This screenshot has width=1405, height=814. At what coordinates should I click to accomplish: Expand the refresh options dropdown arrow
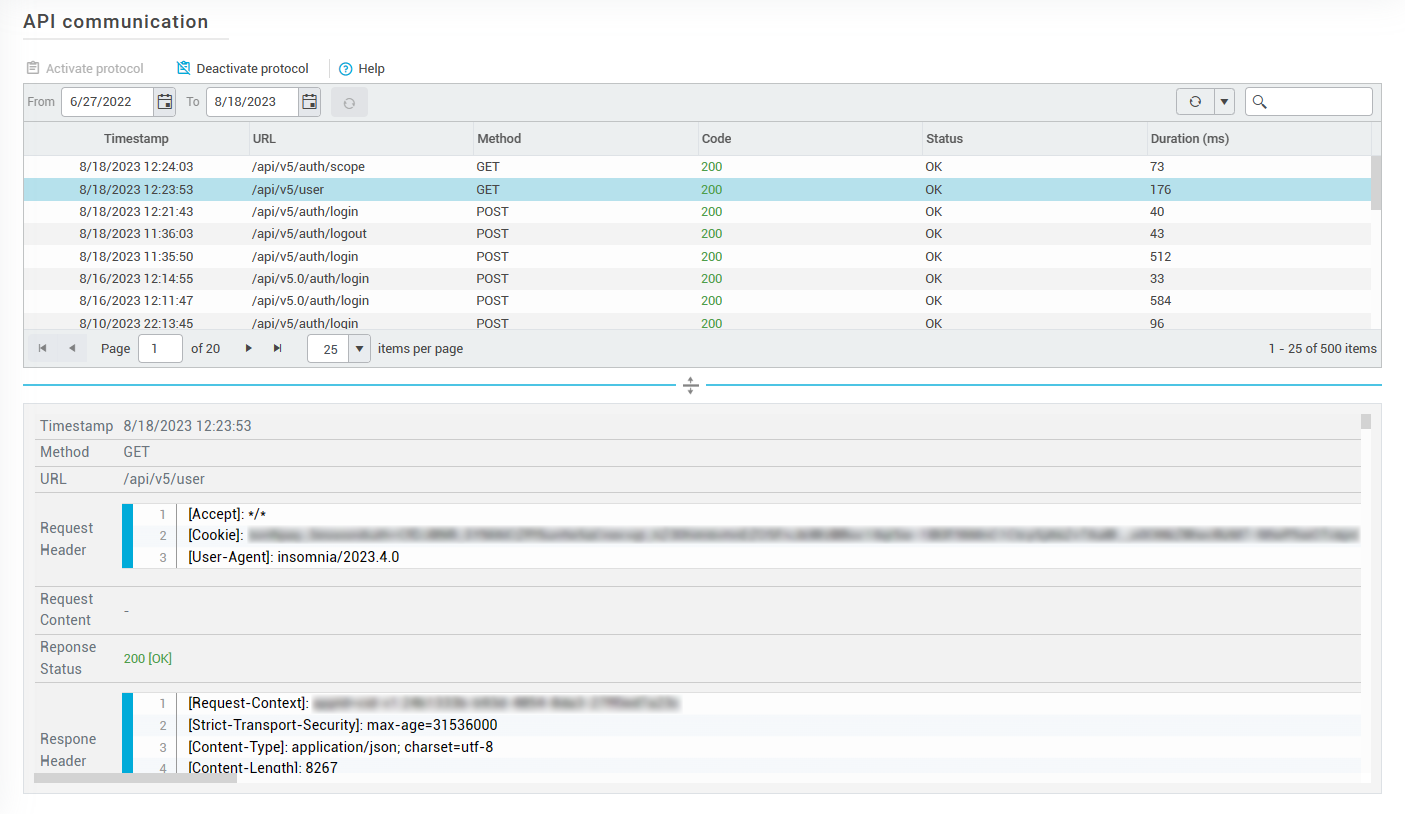1225,102
